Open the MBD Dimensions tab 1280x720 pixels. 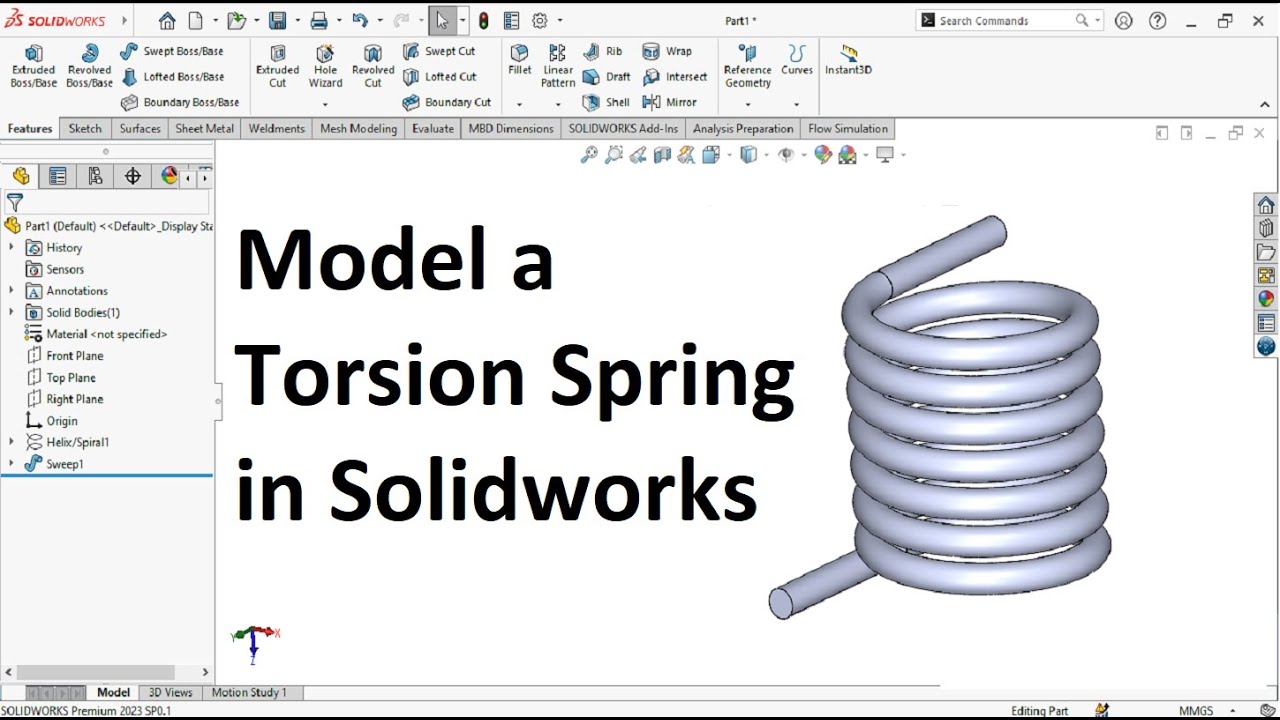pyautogui.click(x=511, y=128)
